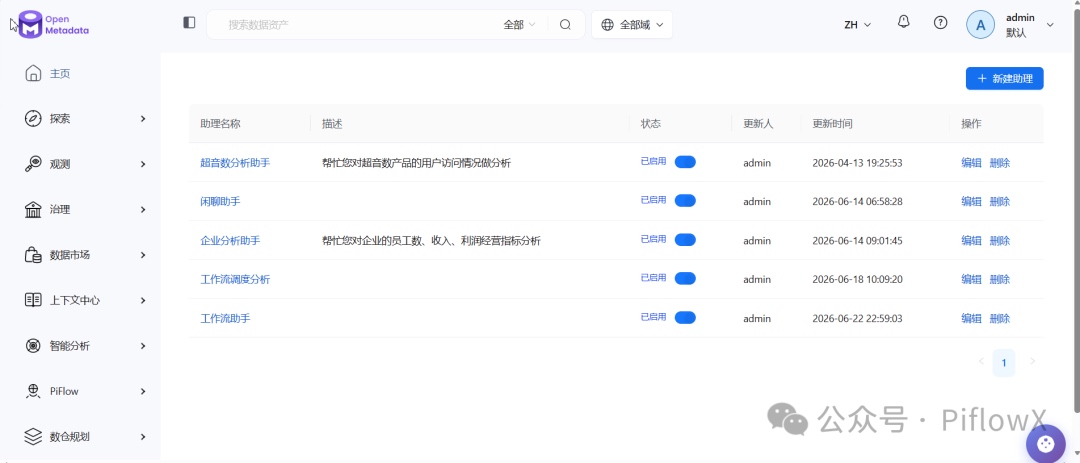
Task: Expand the 数据市场 menu chevron
Action: click(143, 255)
